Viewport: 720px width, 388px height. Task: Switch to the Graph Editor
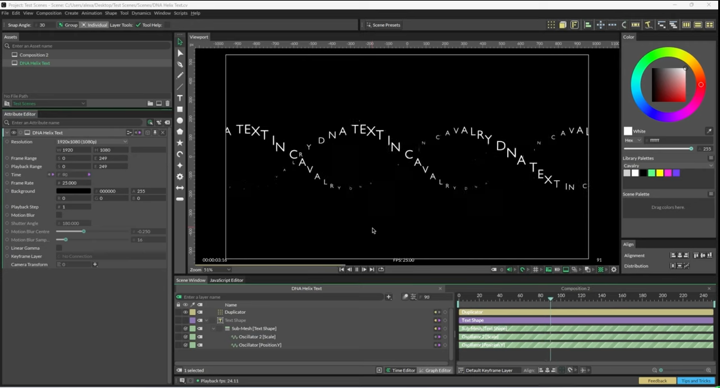click(435, 370)
